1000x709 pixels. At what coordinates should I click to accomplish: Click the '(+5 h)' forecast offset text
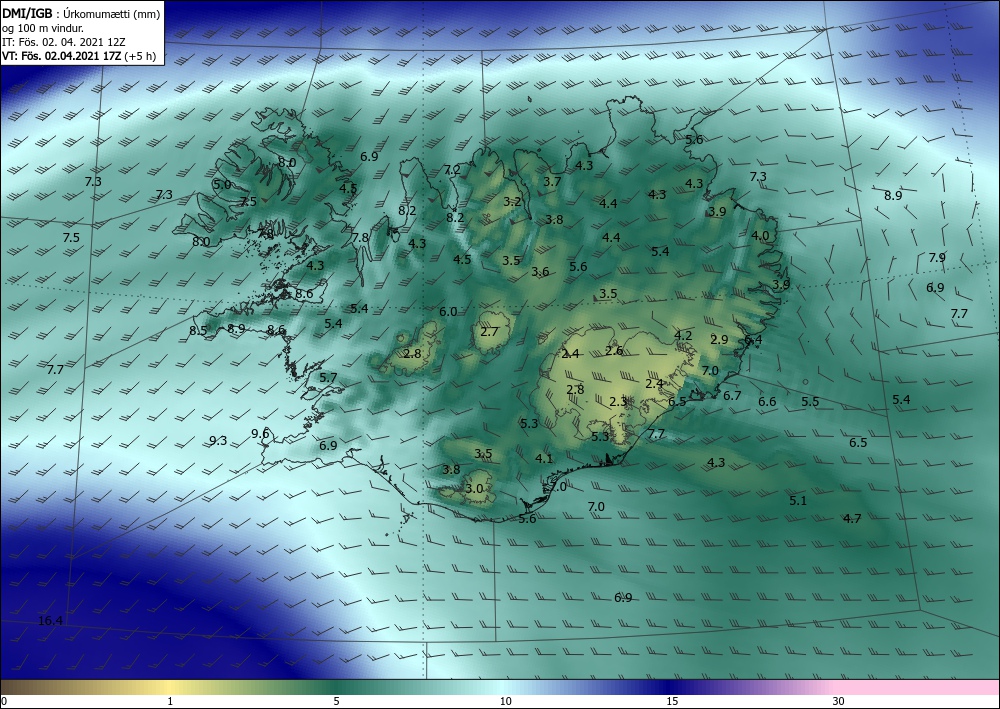pyautogui.click(x=142, y=56)
